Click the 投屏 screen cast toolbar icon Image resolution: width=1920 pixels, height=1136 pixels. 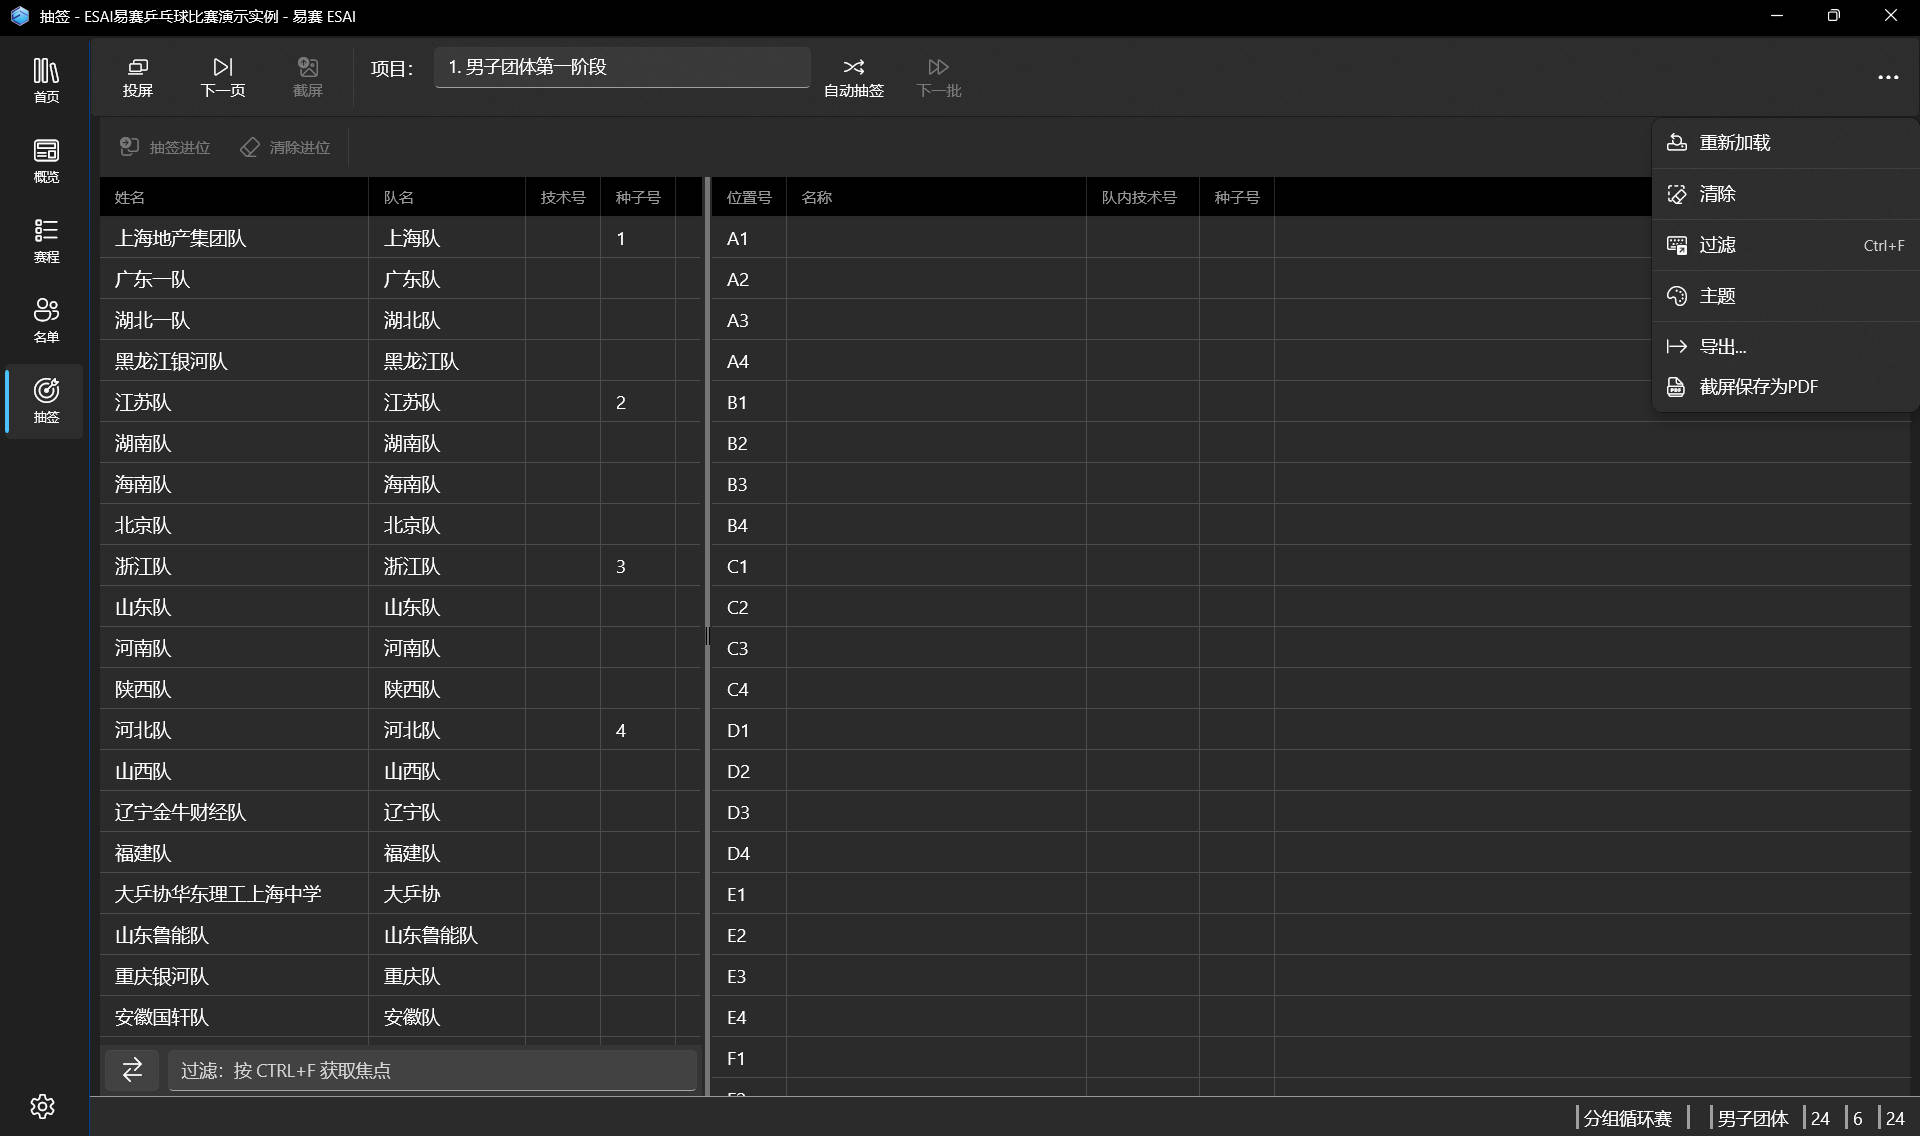point(138,77)
